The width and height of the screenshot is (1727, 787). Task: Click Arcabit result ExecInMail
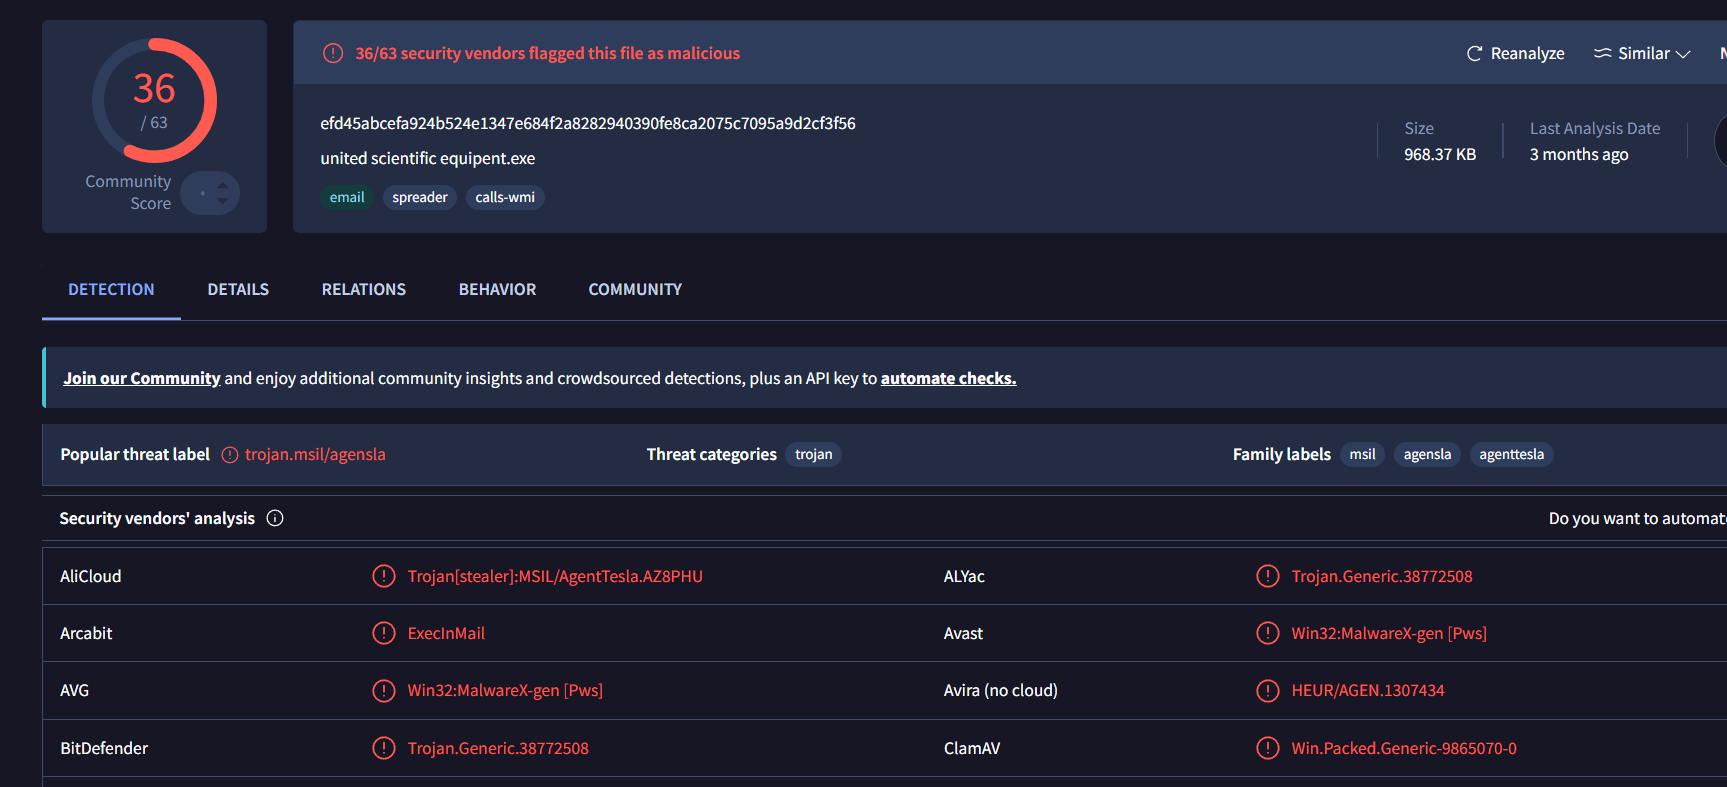pos(446,633)
